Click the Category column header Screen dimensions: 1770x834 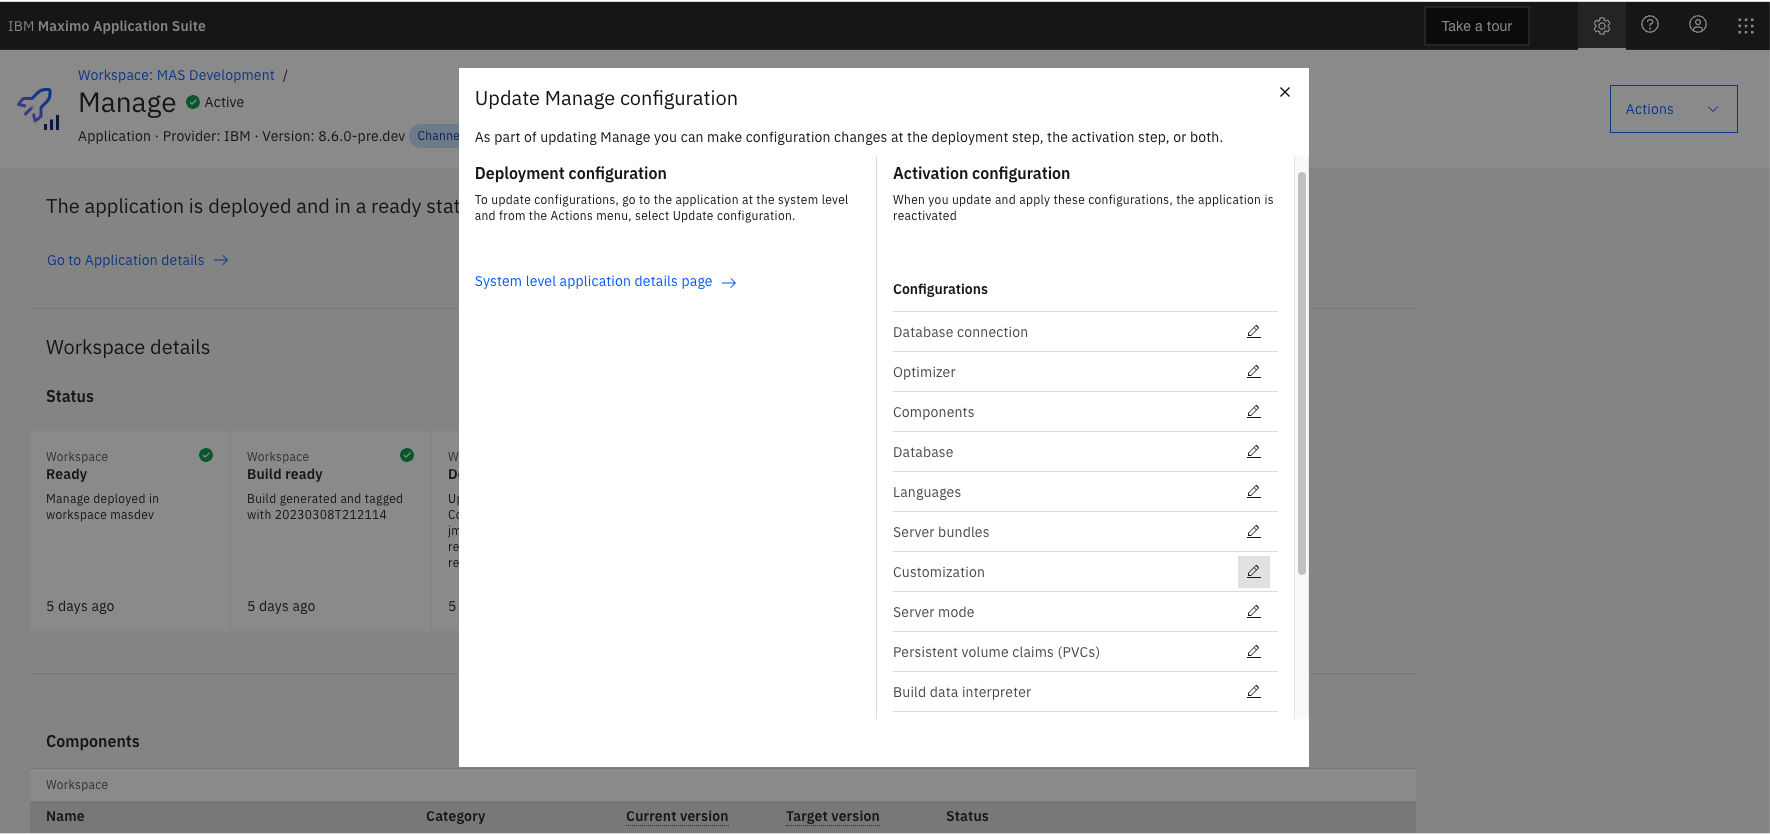coord(455,816)
